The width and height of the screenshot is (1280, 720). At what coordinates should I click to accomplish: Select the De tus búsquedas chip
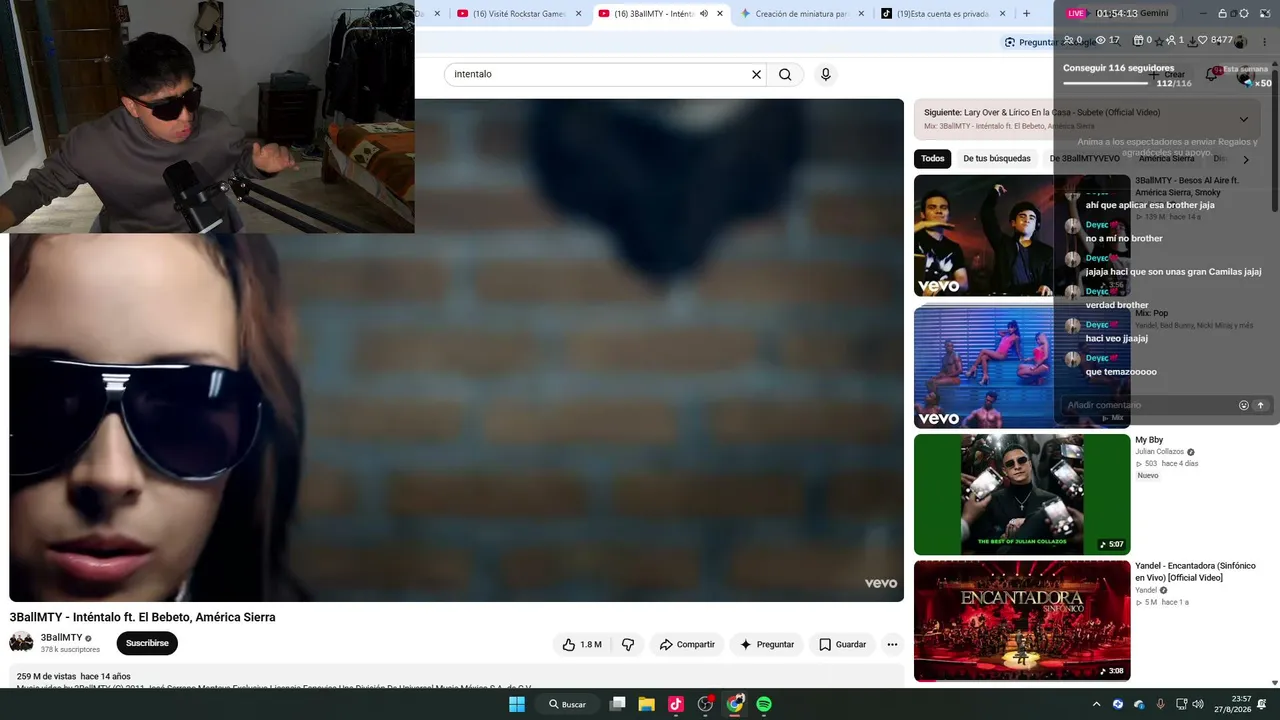996,159
